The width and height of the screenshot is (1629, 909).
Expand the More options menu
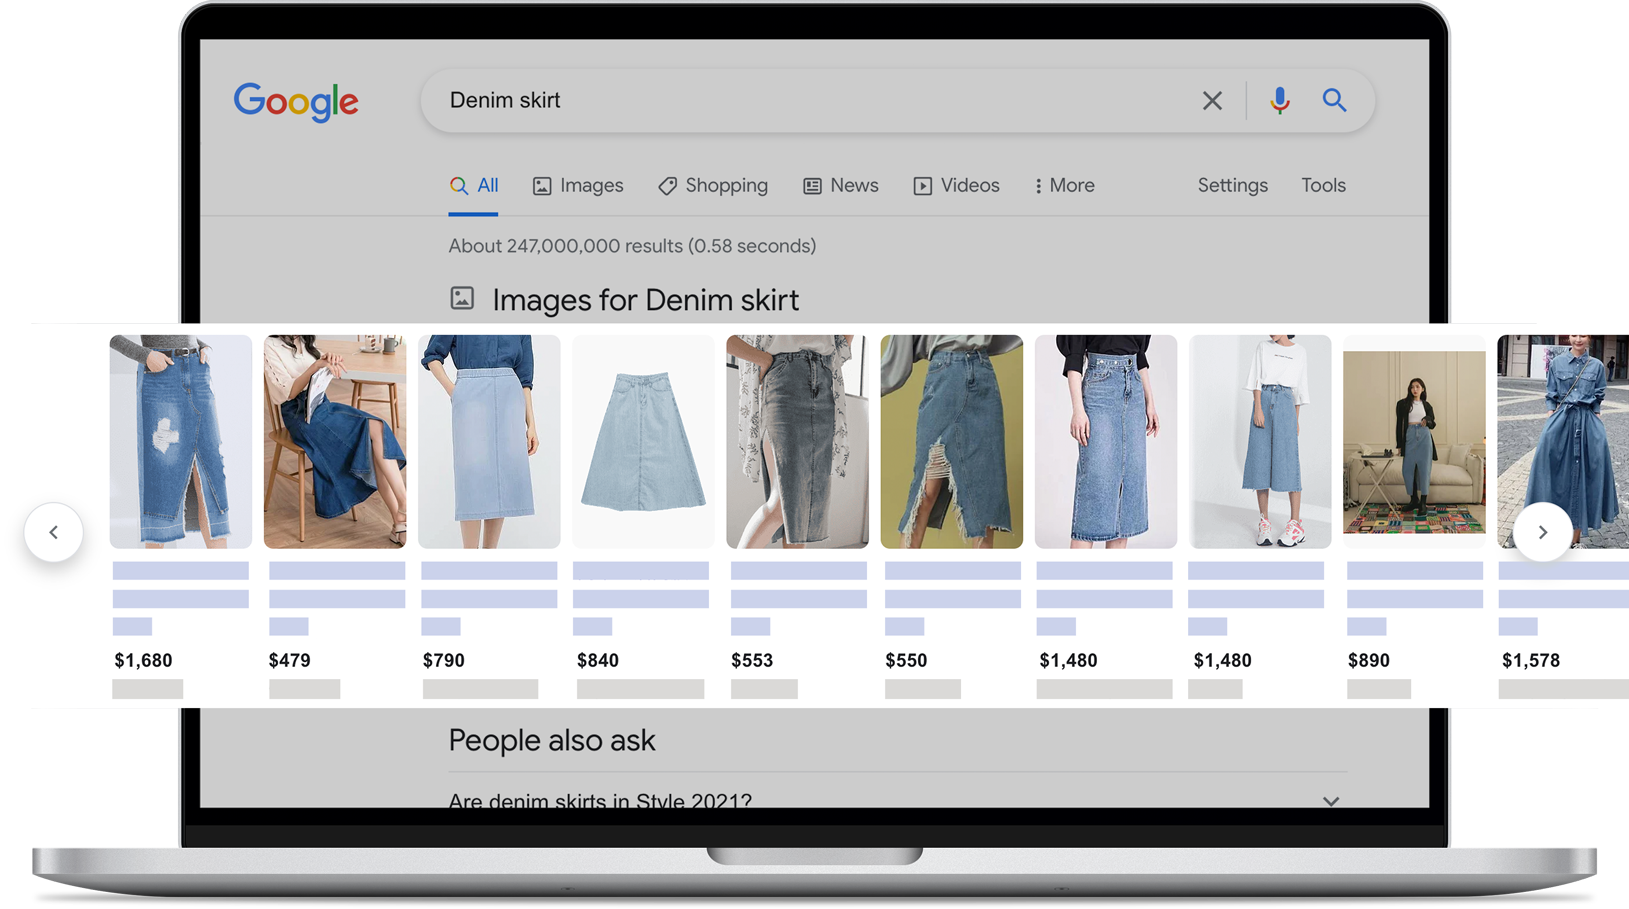pyautogui.click(x=1064, y=186)
